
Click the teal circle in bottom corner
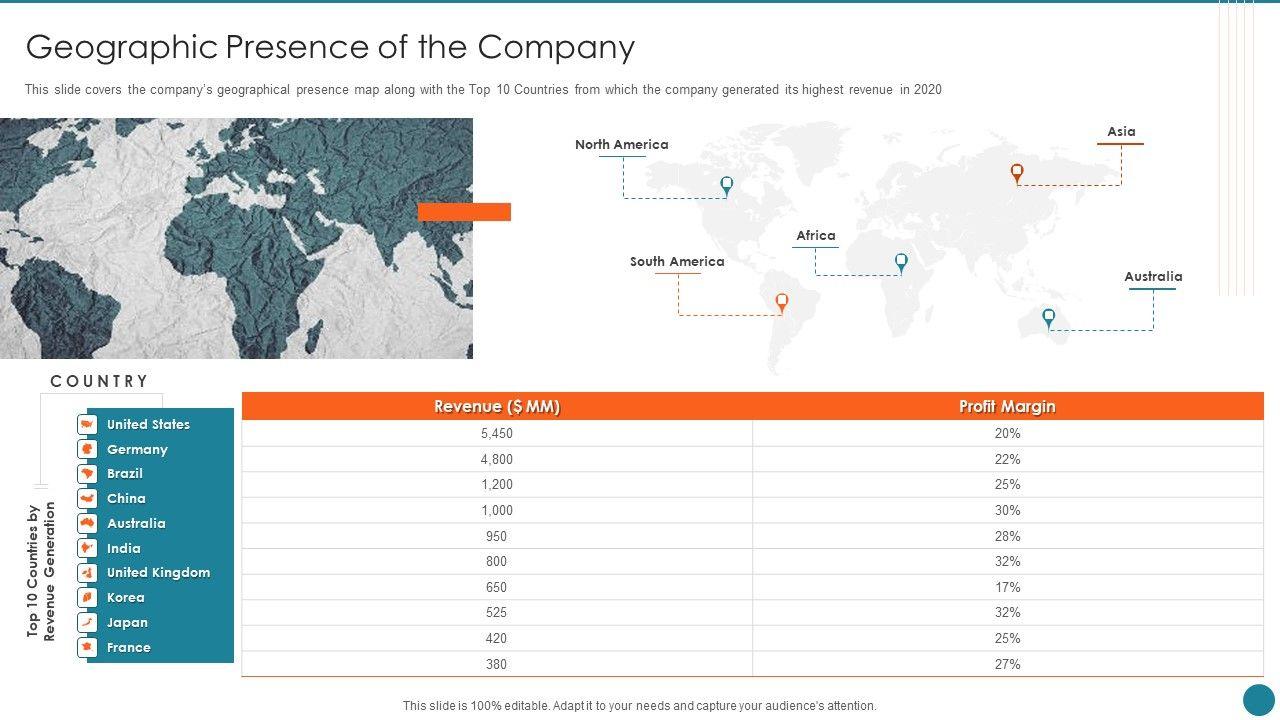click(x=1258, y=699)
